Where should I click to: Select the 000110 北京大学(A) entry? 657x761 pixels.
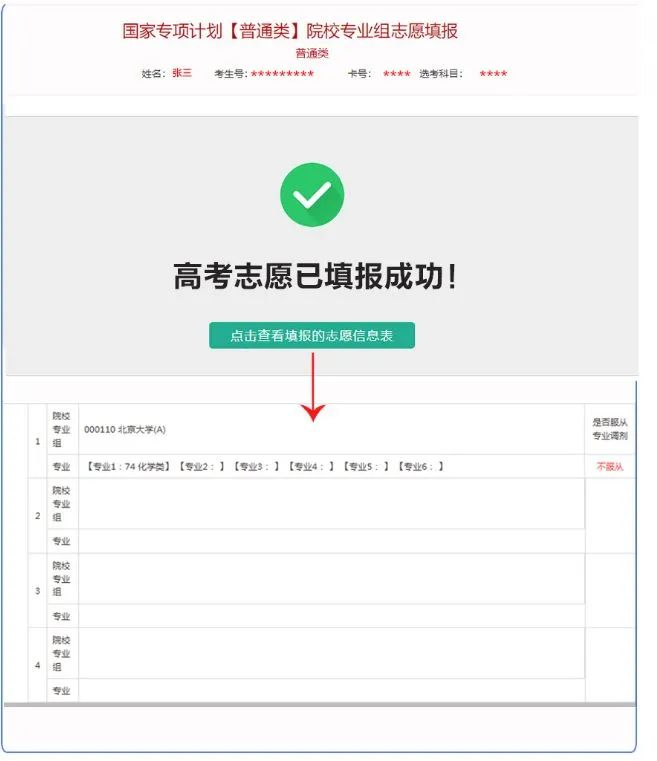coord(126,429)
